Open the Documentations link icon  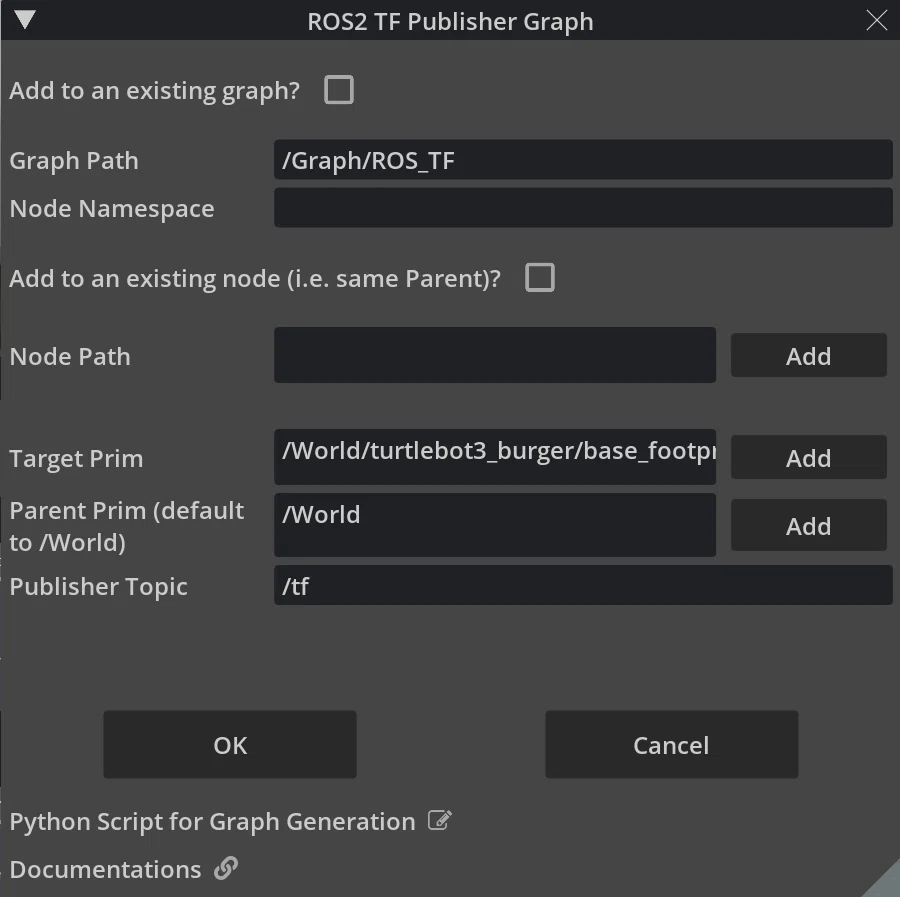pyautogui.click(x=226, y=868)
